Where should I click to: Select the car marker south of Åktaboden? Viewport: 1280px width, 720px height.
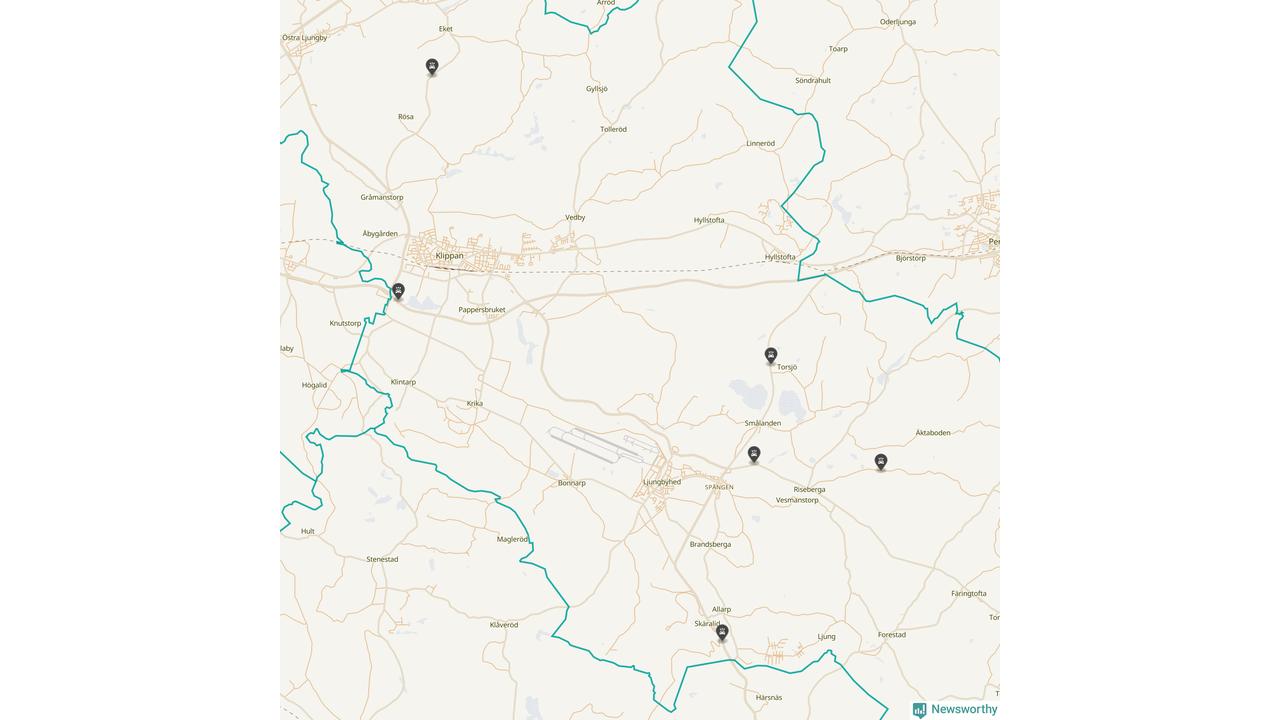[881, 461]
